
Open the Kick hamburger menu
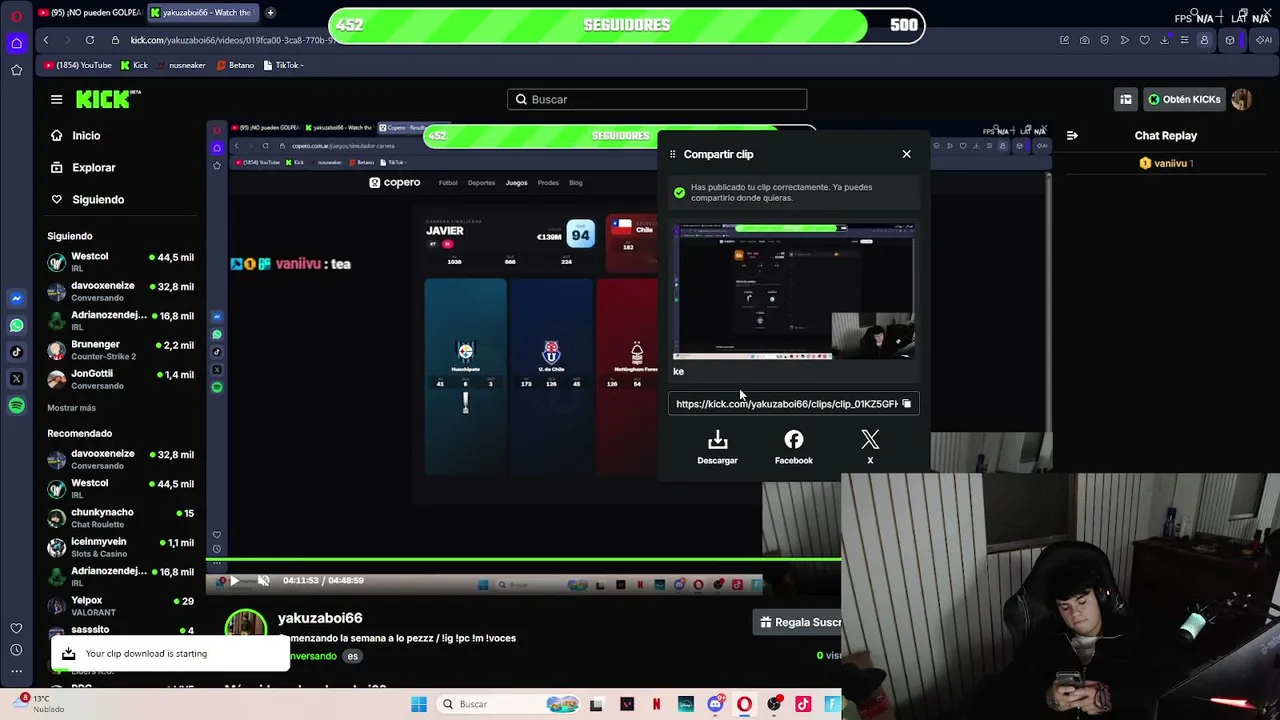[x=57, y=99]
